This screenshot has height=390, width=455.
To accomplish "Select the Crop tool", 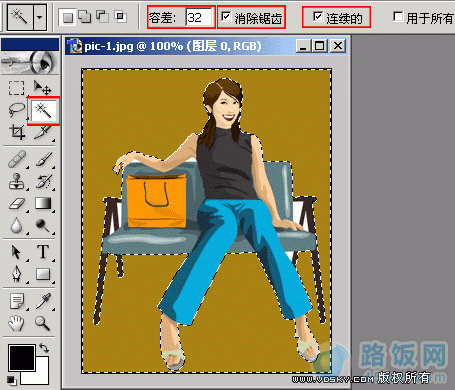I will pyautogui.click(x=17, y=132).
